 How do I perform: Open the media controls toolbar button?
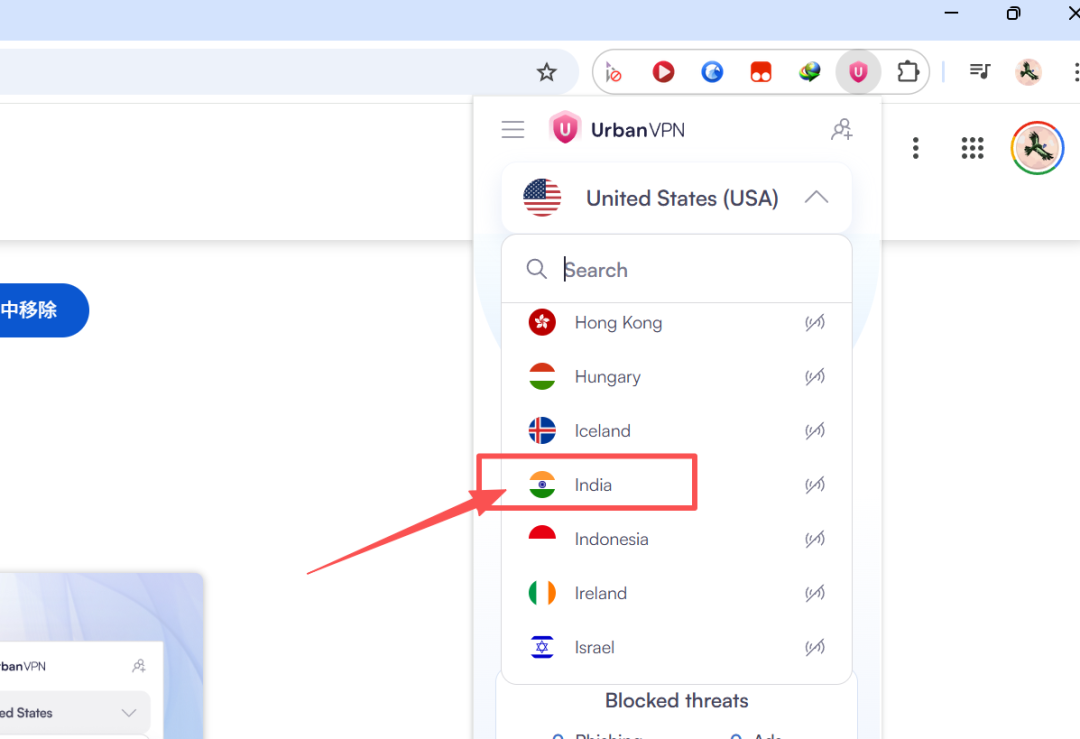979,71
